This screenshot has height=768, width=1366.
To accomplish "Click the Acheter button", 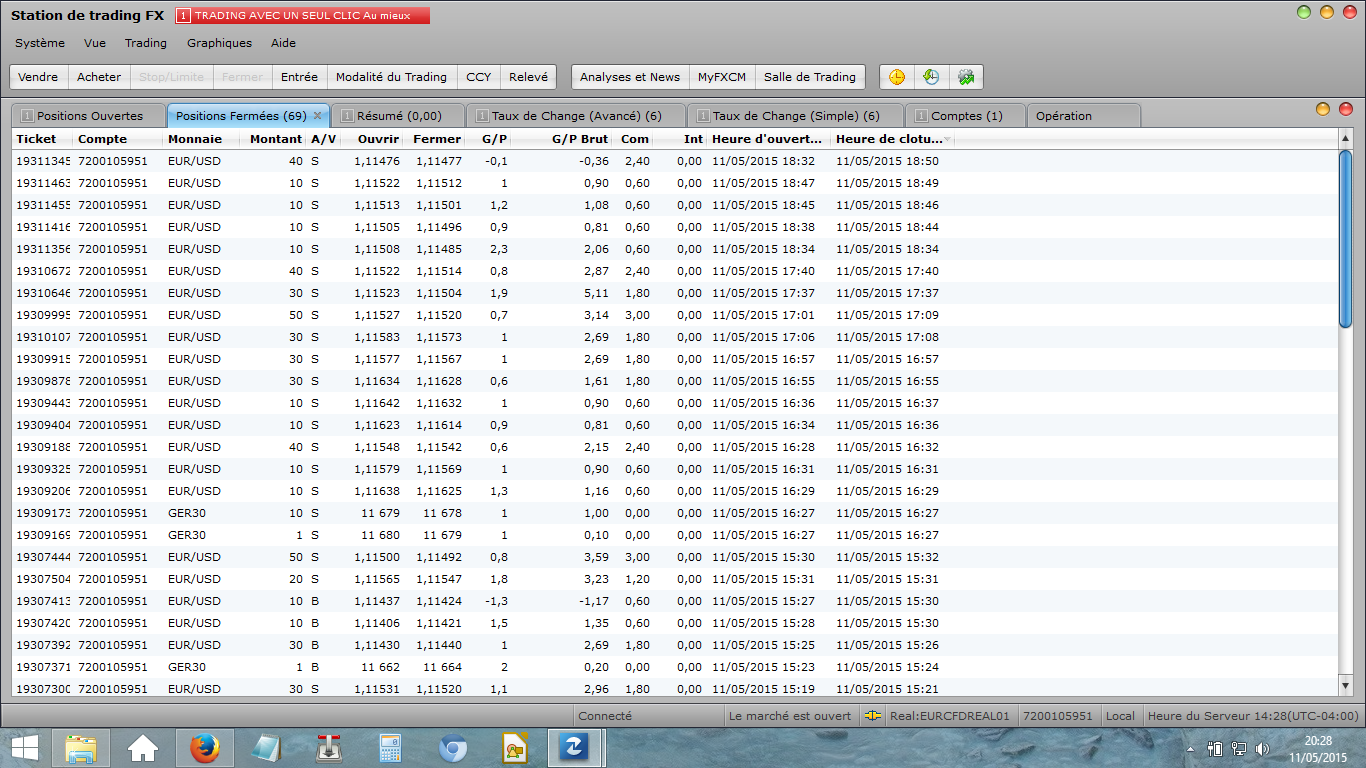I will point(99,77).
